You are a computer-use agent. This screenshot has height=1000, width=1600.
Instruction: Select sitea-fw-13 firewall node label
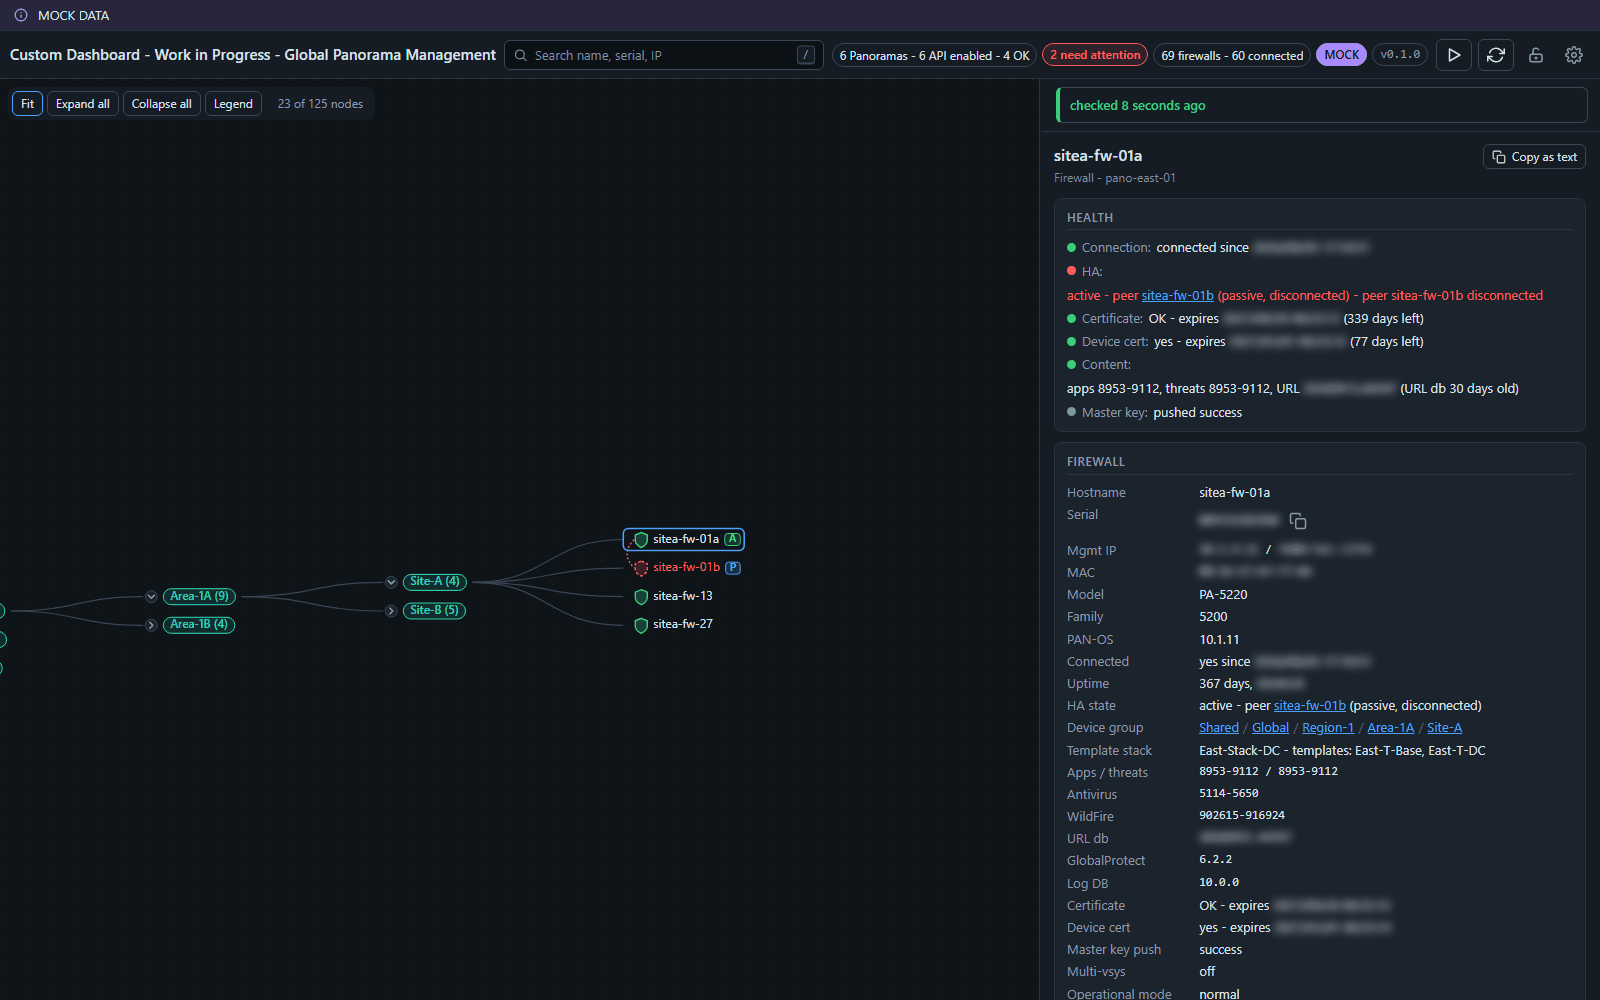(683, 596)
